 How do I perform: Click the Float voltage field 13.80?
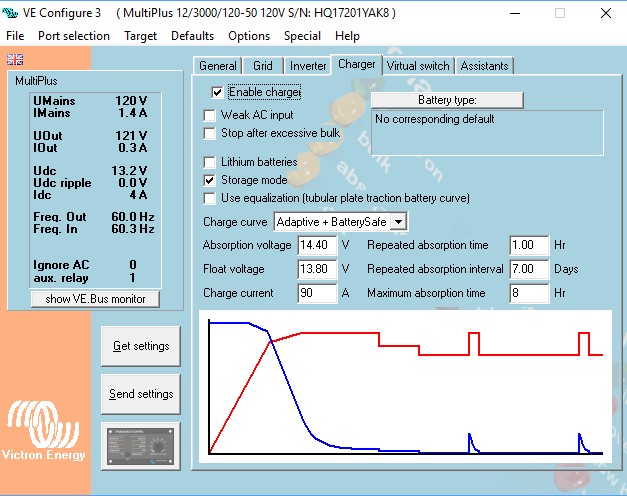317,269
